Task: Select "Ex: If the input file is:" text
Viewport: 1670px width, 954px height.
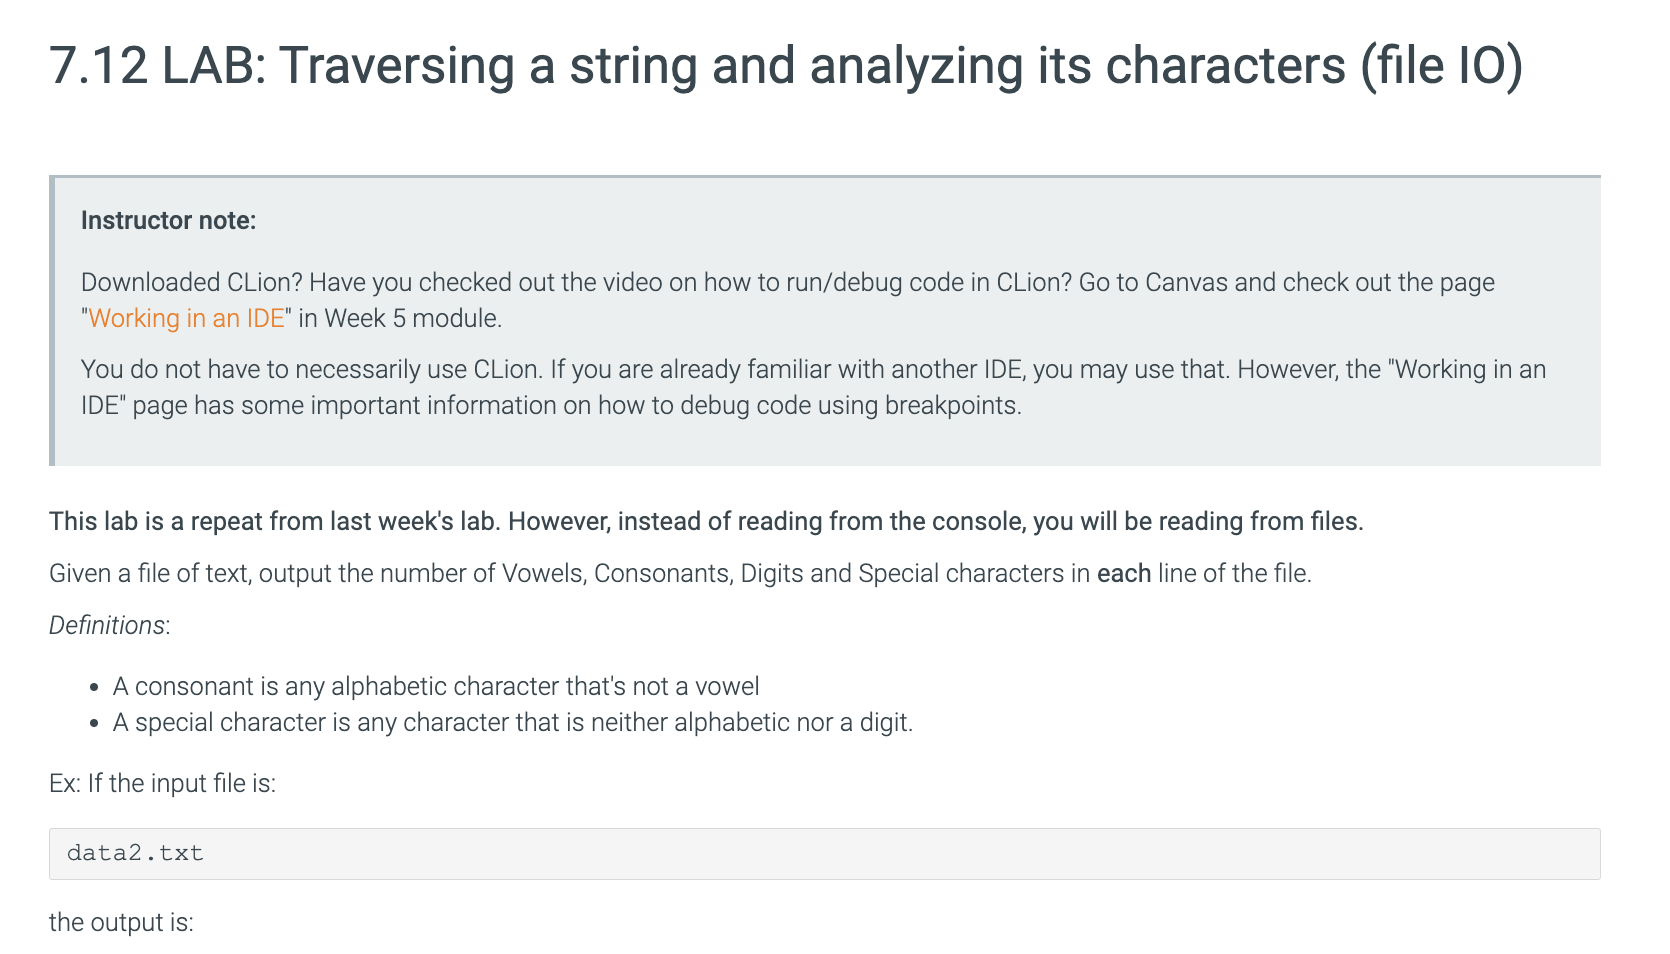Action: tap(162, 783)
